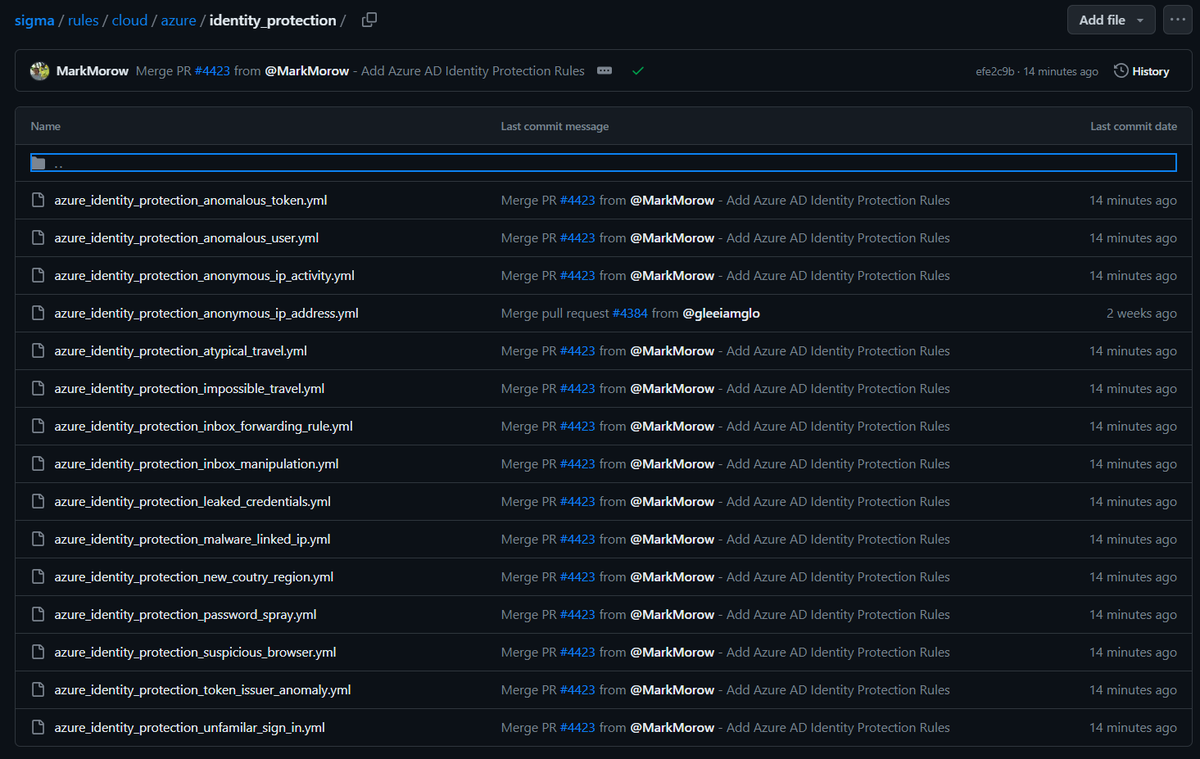This screenshot has width=1200, height=759.
Task: Click file icon beside anomalous_token.yml
Action: point(38,200)
